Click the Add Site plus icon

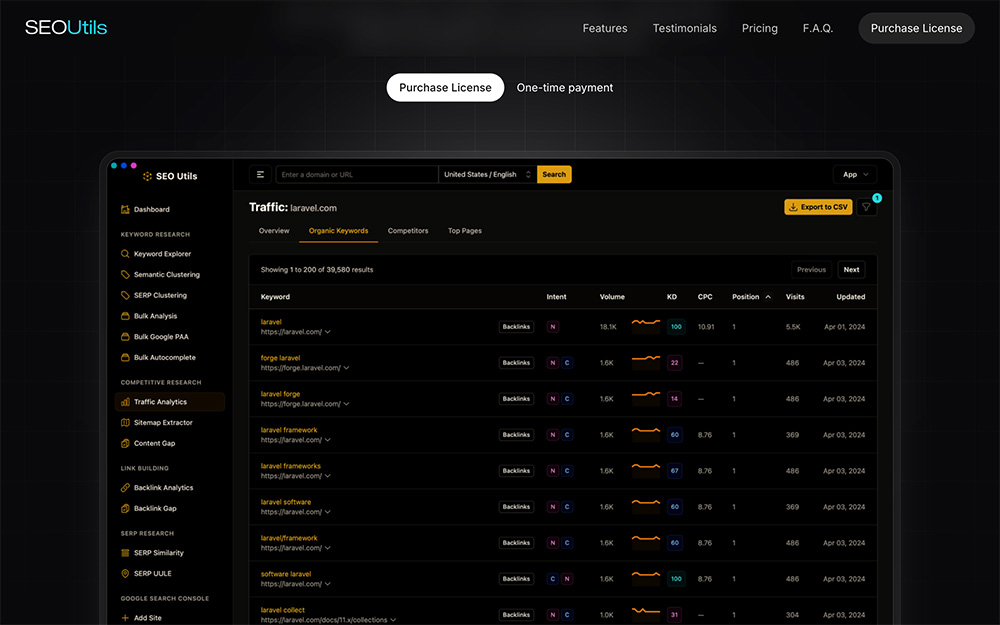(125, 618)
